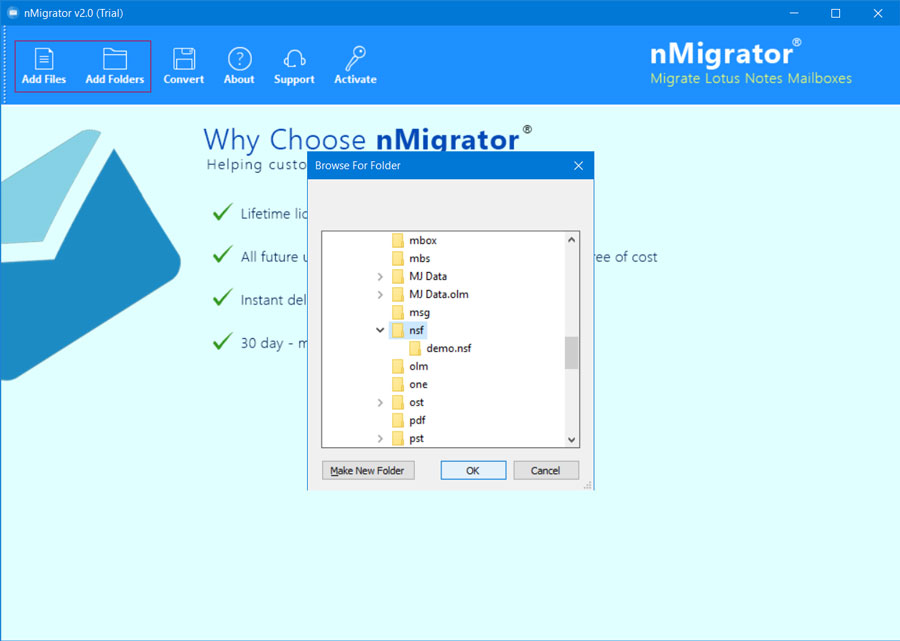Click the olm folder icon
Image resolution: width=900 pixels, height=641 pixels.
pyautogui.click(x=398, y=366)
